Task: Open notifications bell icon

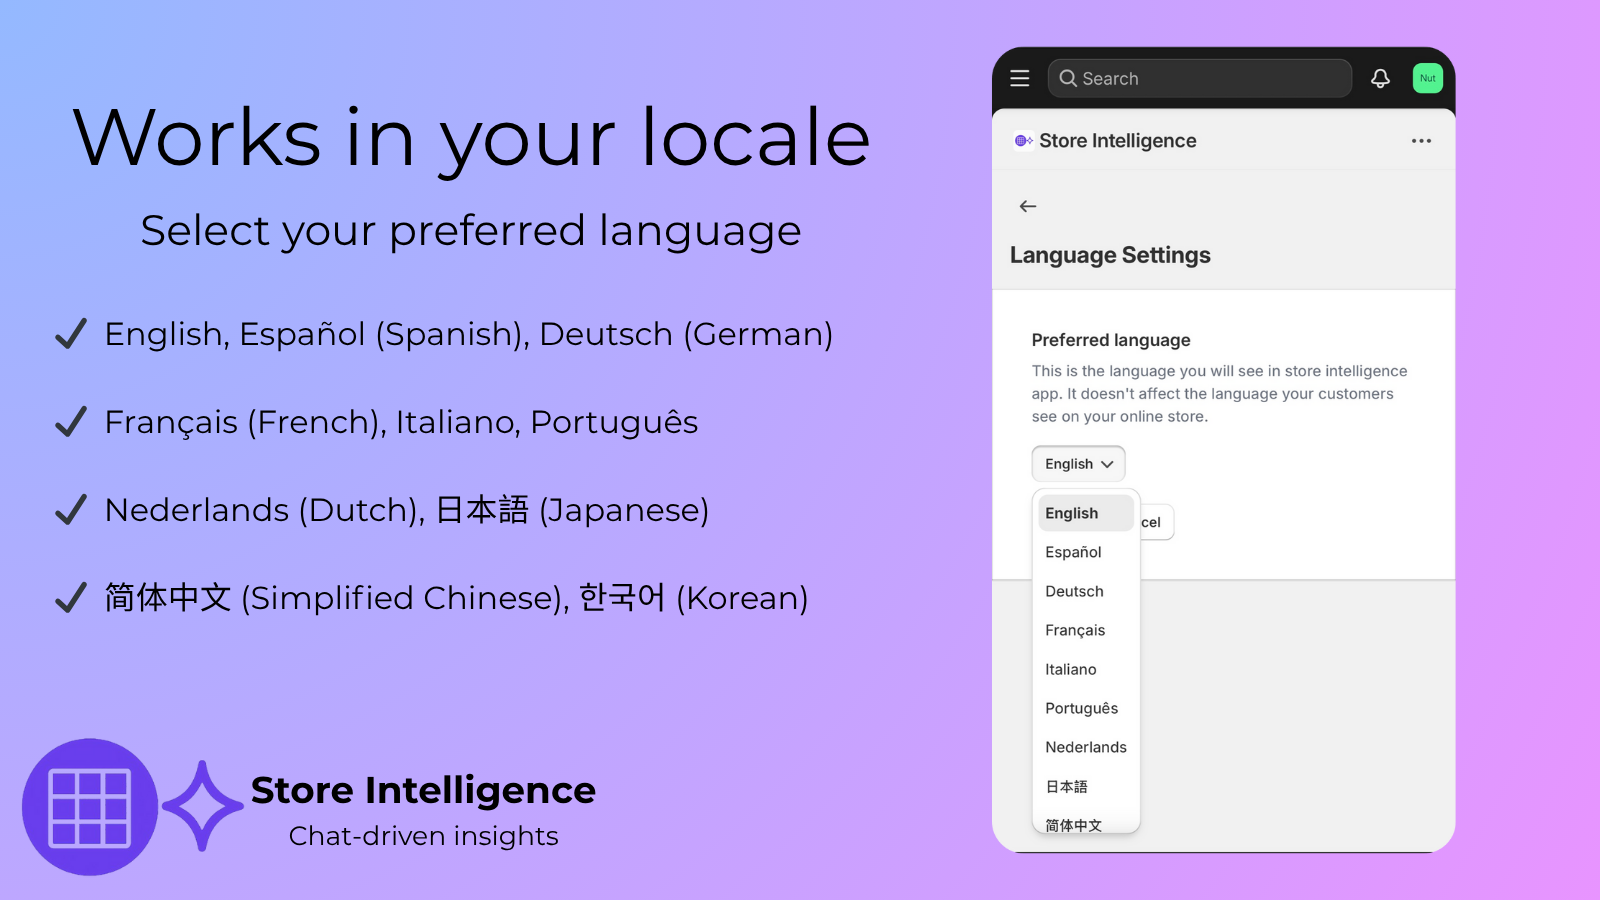Action: point(1380,78)
